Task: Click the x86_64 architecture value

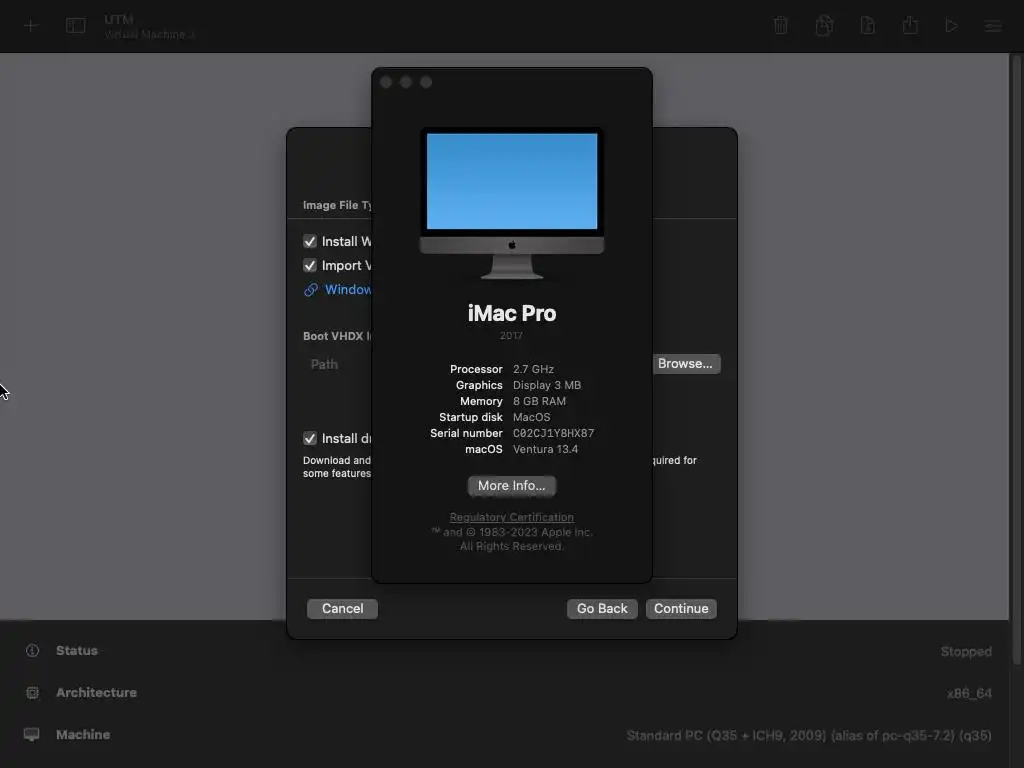Action: click(969, 694)
